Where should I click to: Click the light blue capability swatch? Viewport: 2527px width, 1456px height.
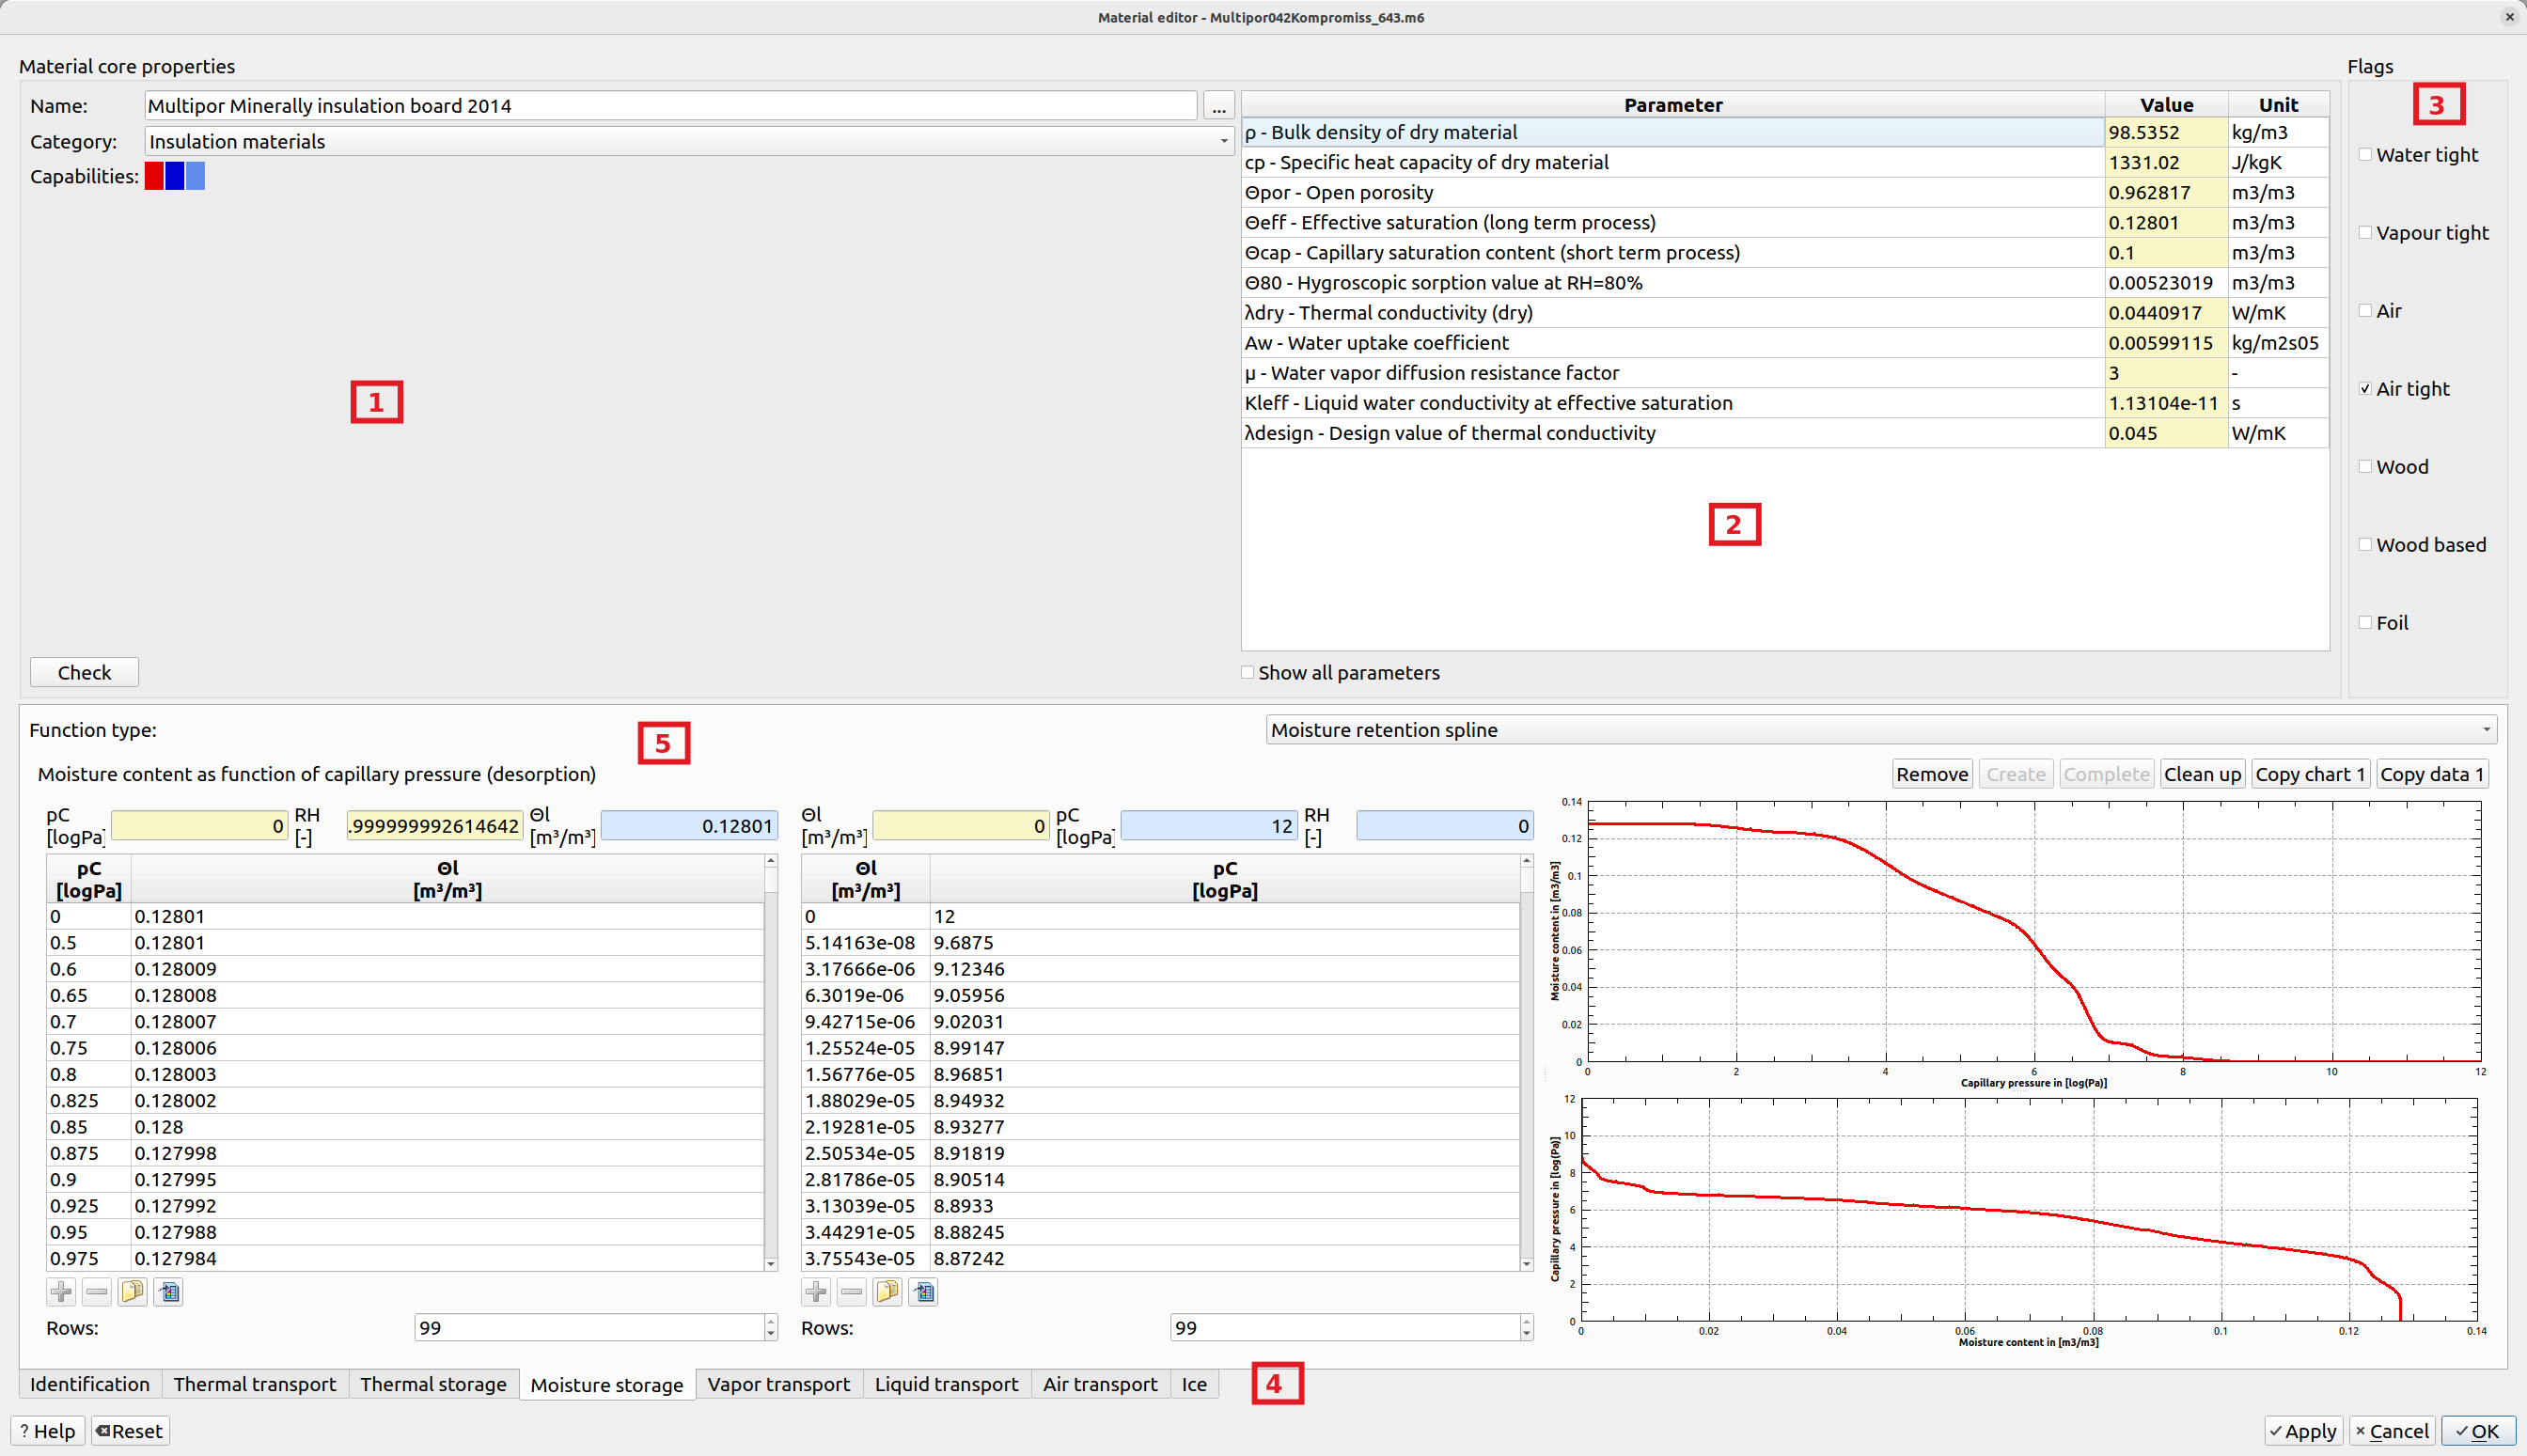(196, 176)
